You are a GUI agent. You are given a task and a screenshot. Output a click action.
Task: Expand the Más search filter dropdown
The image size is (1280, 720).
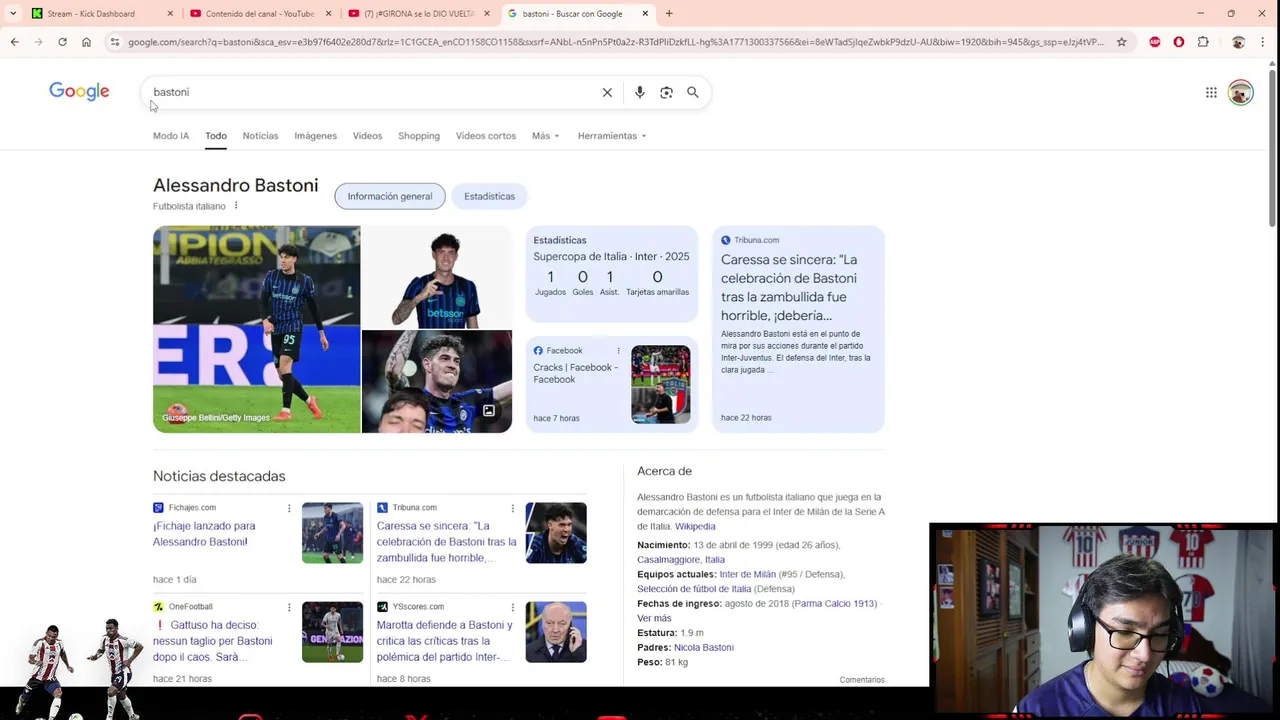pos(545,136)
